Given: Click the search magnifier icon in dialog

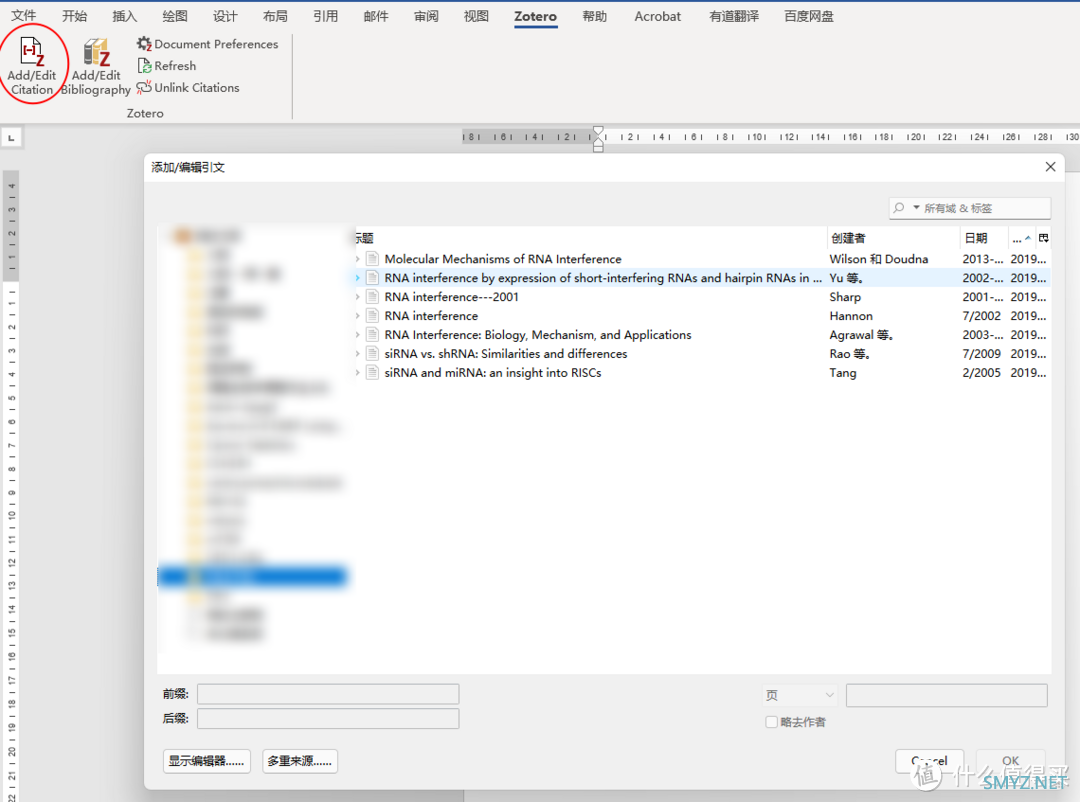Looking at the screenshot, I should (899, 207).
